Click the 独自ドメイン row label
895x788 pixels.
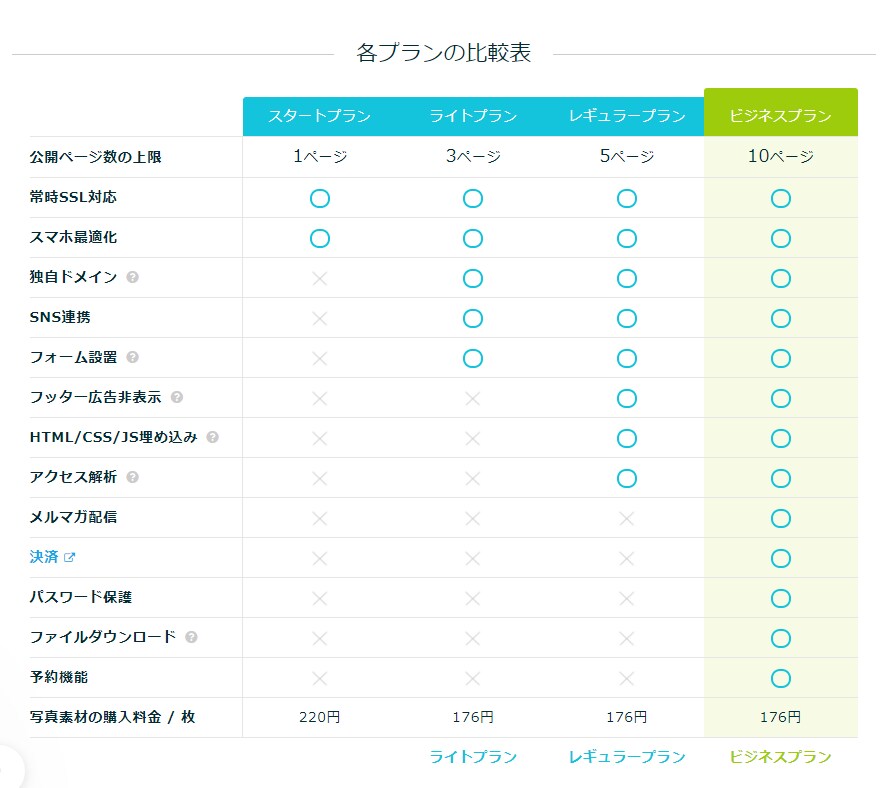(73, 277)
